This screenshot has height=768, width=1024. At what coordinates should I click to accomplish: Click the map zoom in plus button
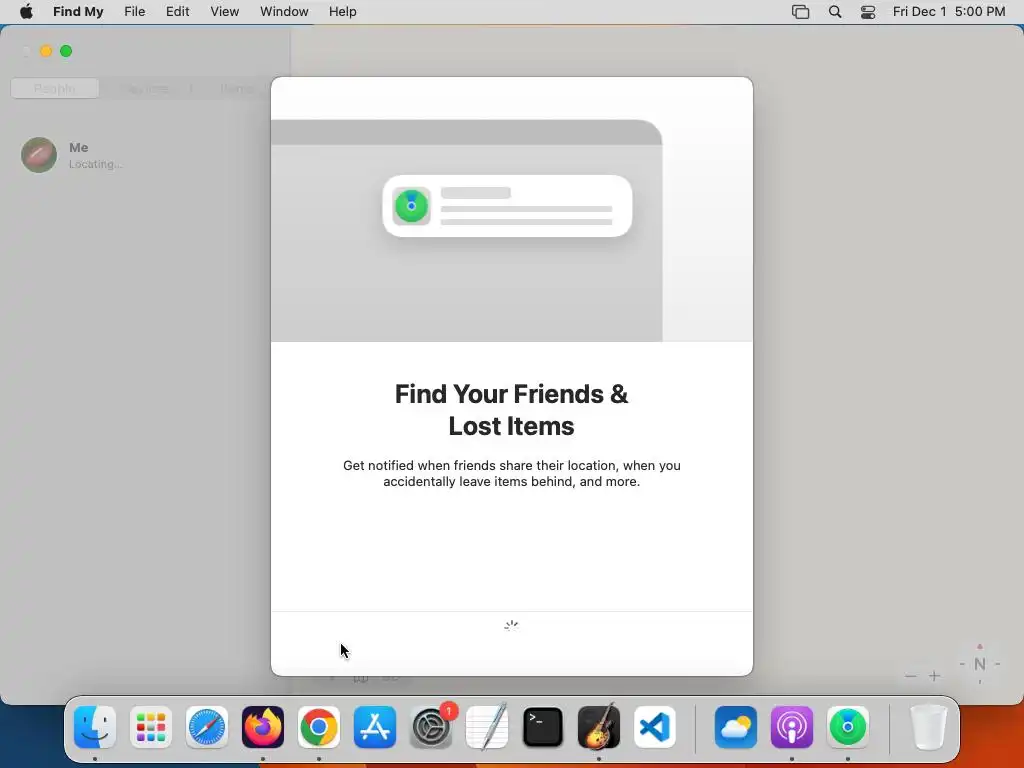pos(935,676)
